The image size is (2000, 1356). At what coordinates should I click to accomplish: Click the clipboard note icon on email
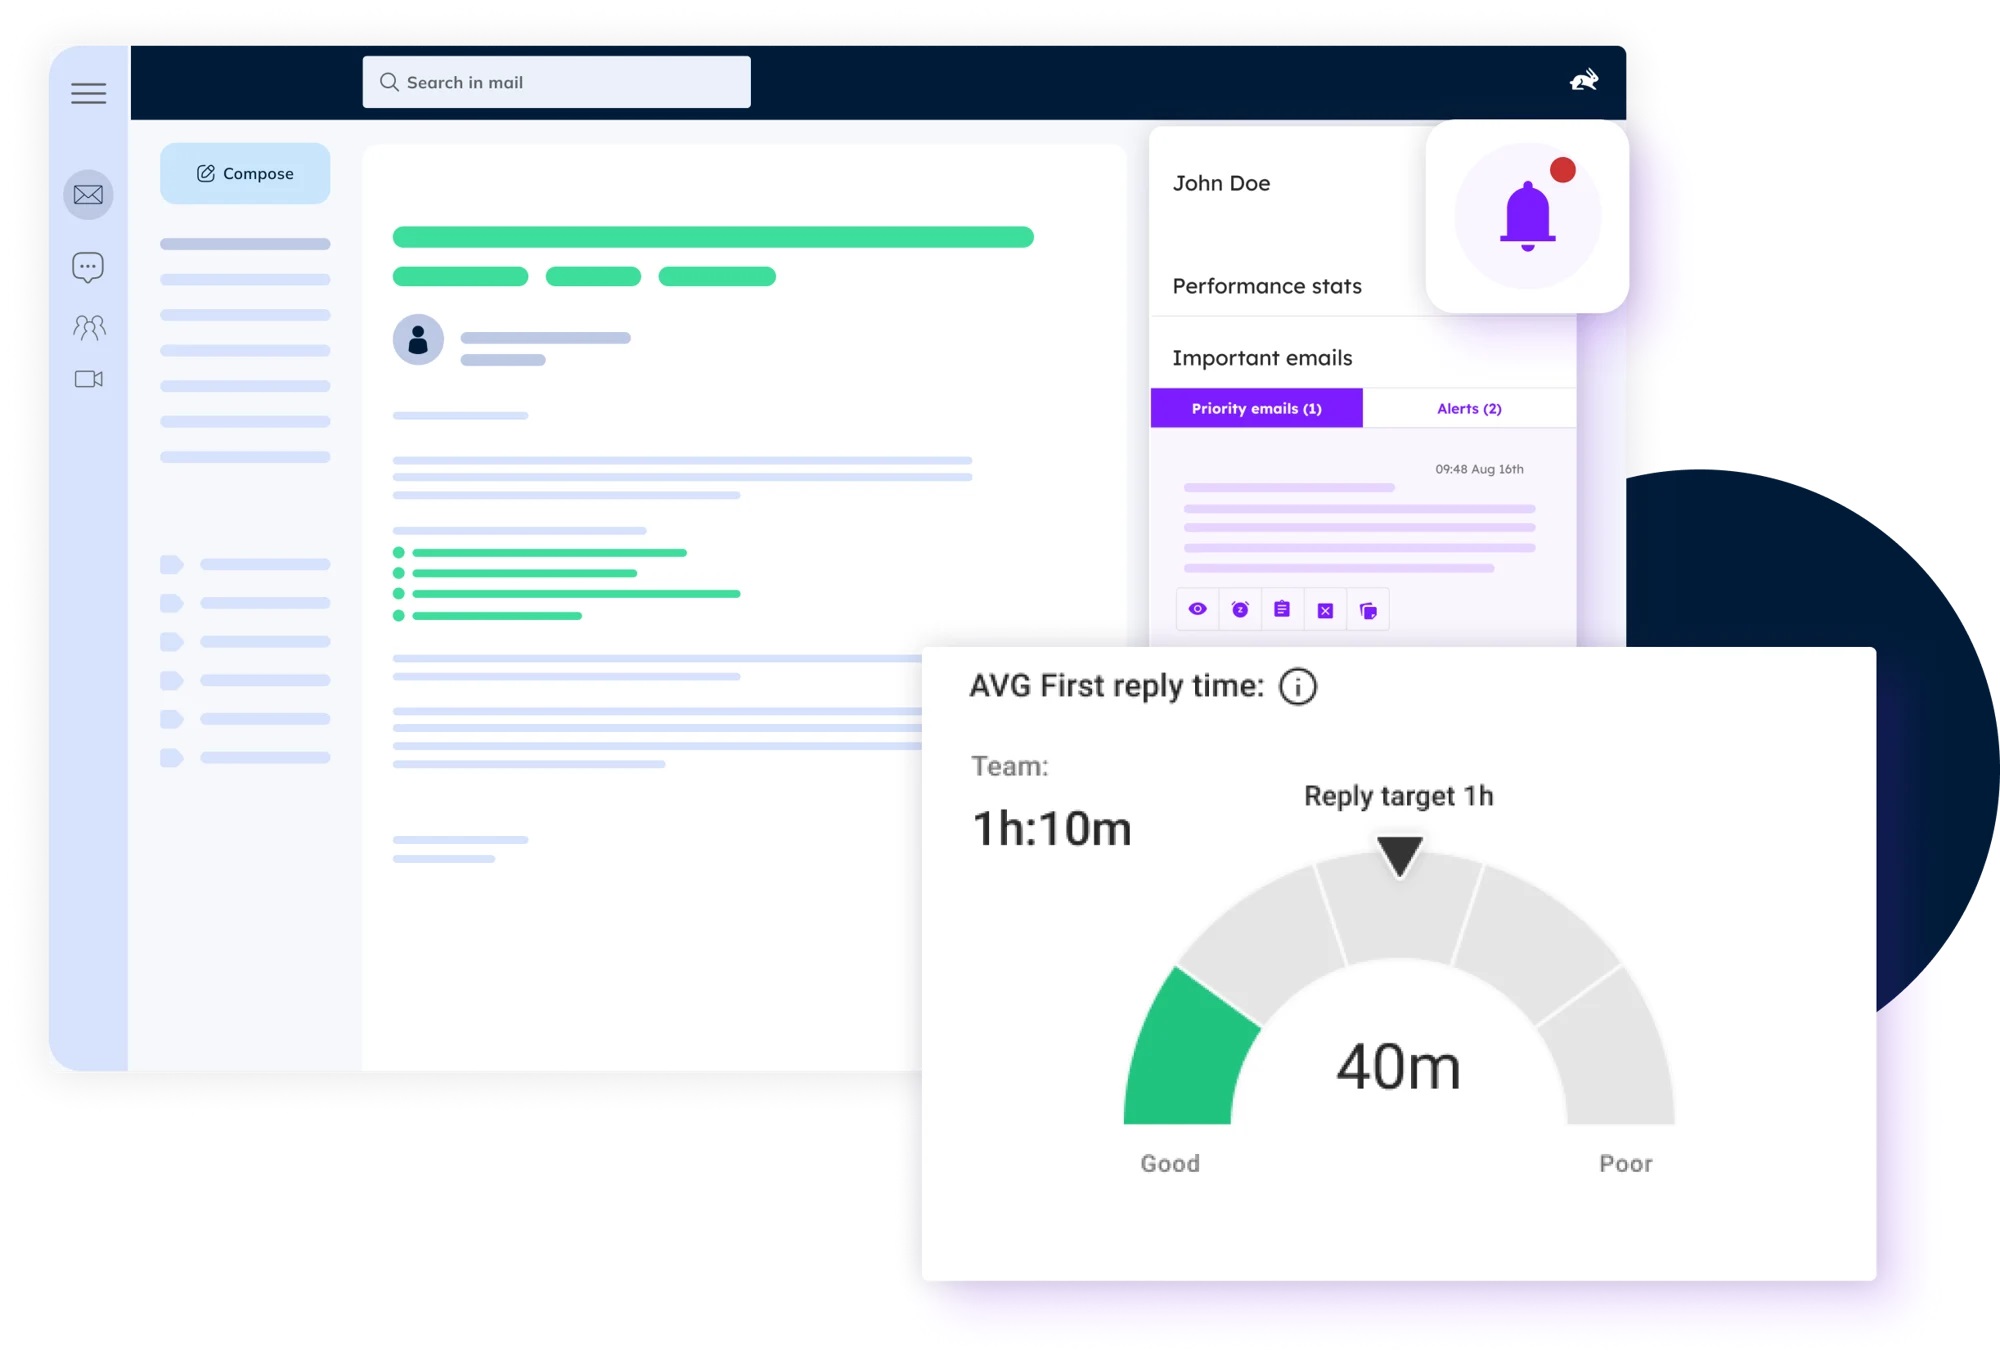click(1282, 609)
